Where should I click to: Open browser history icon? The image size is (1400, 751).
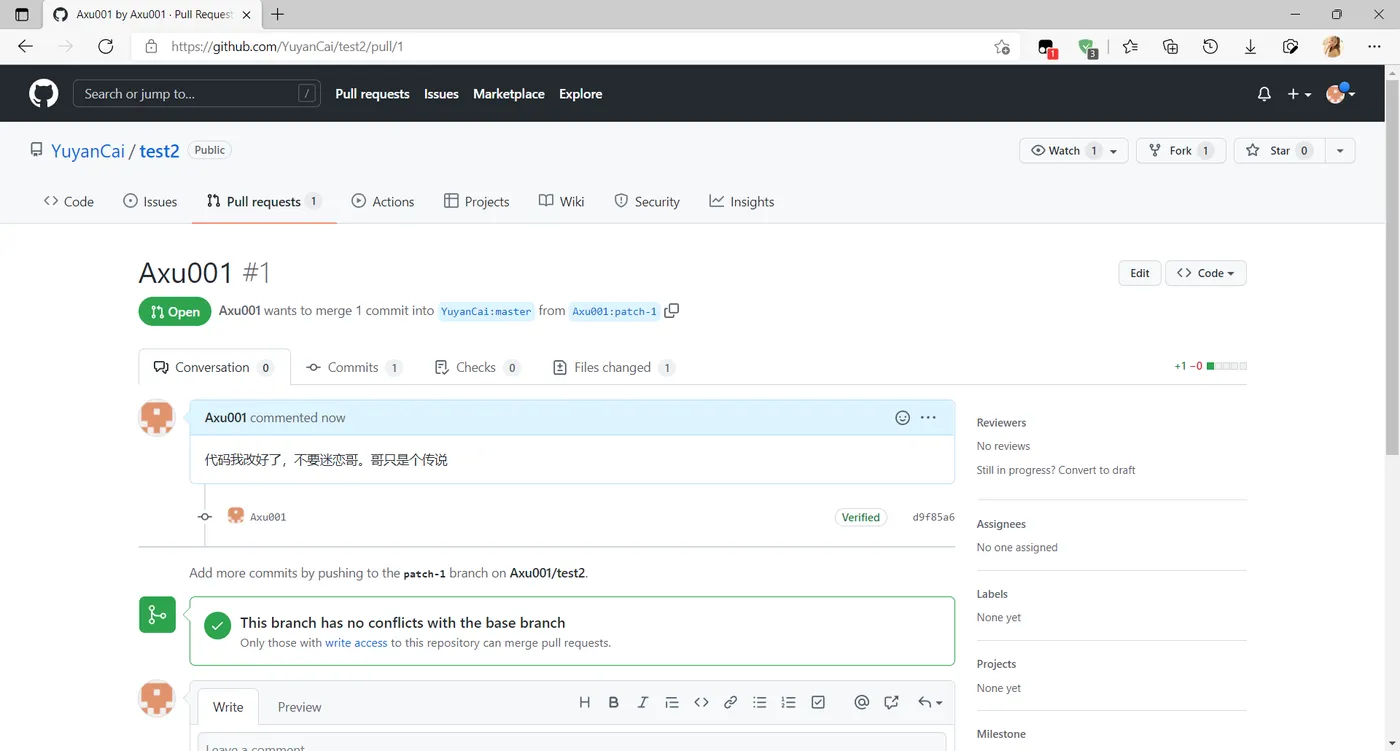[x=1210, y=46]
